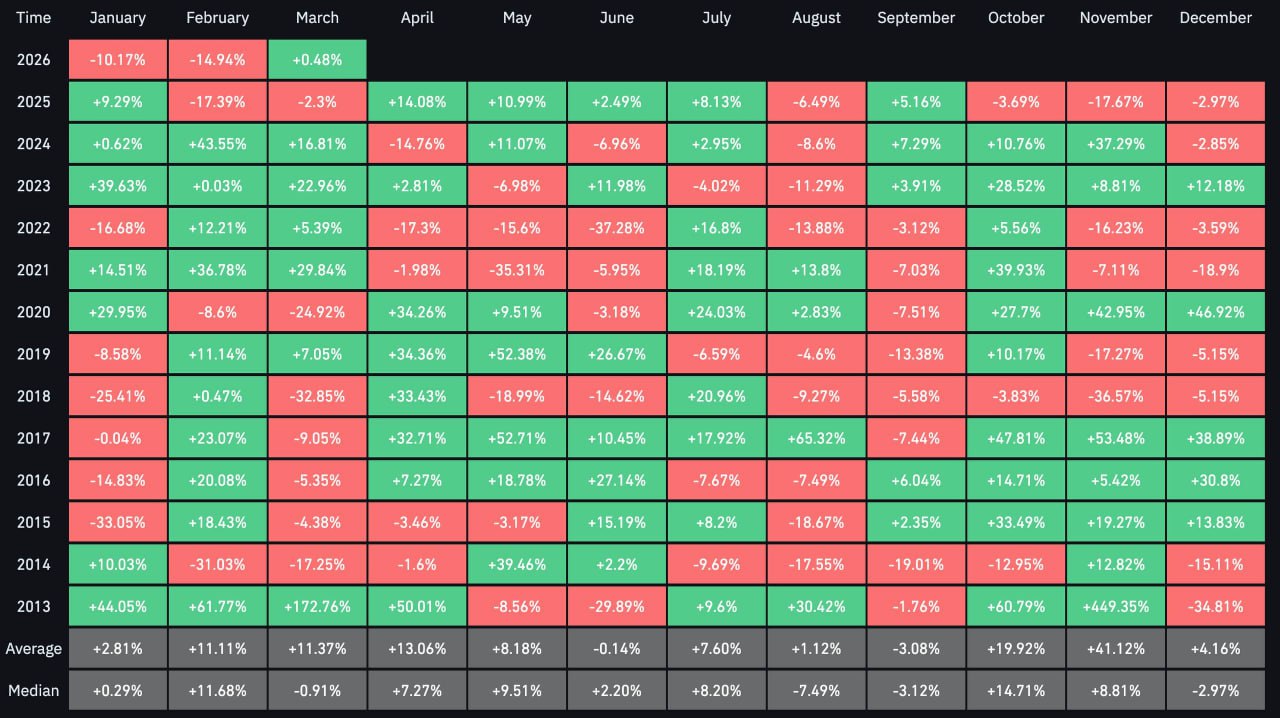Image resolution: width=1280 pixels, height=718 pixels.
Task: Click the March column header
Action: [317, 18]
